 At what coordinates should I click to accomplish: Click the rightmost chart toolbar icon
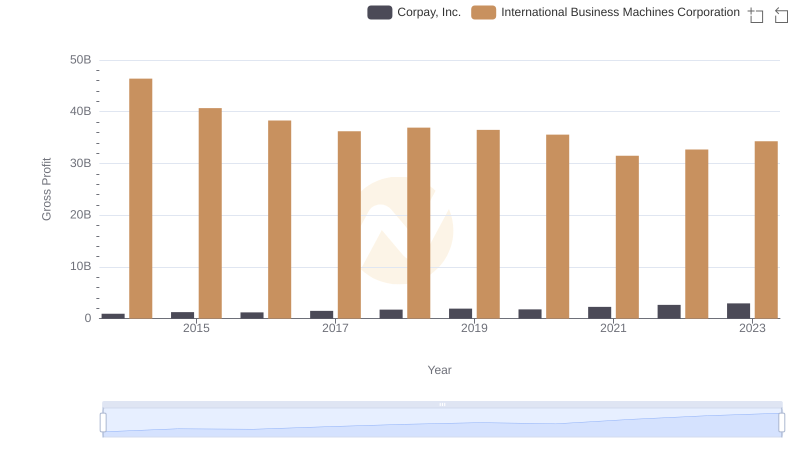[x=782, y=14]
